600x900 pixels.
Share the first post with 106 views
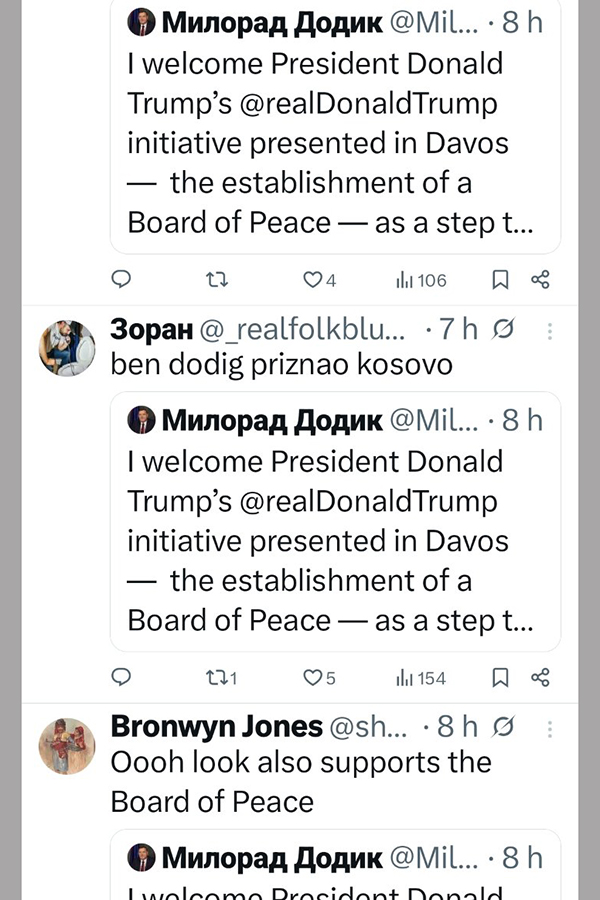pyautogui.click(x=540, y=280)
